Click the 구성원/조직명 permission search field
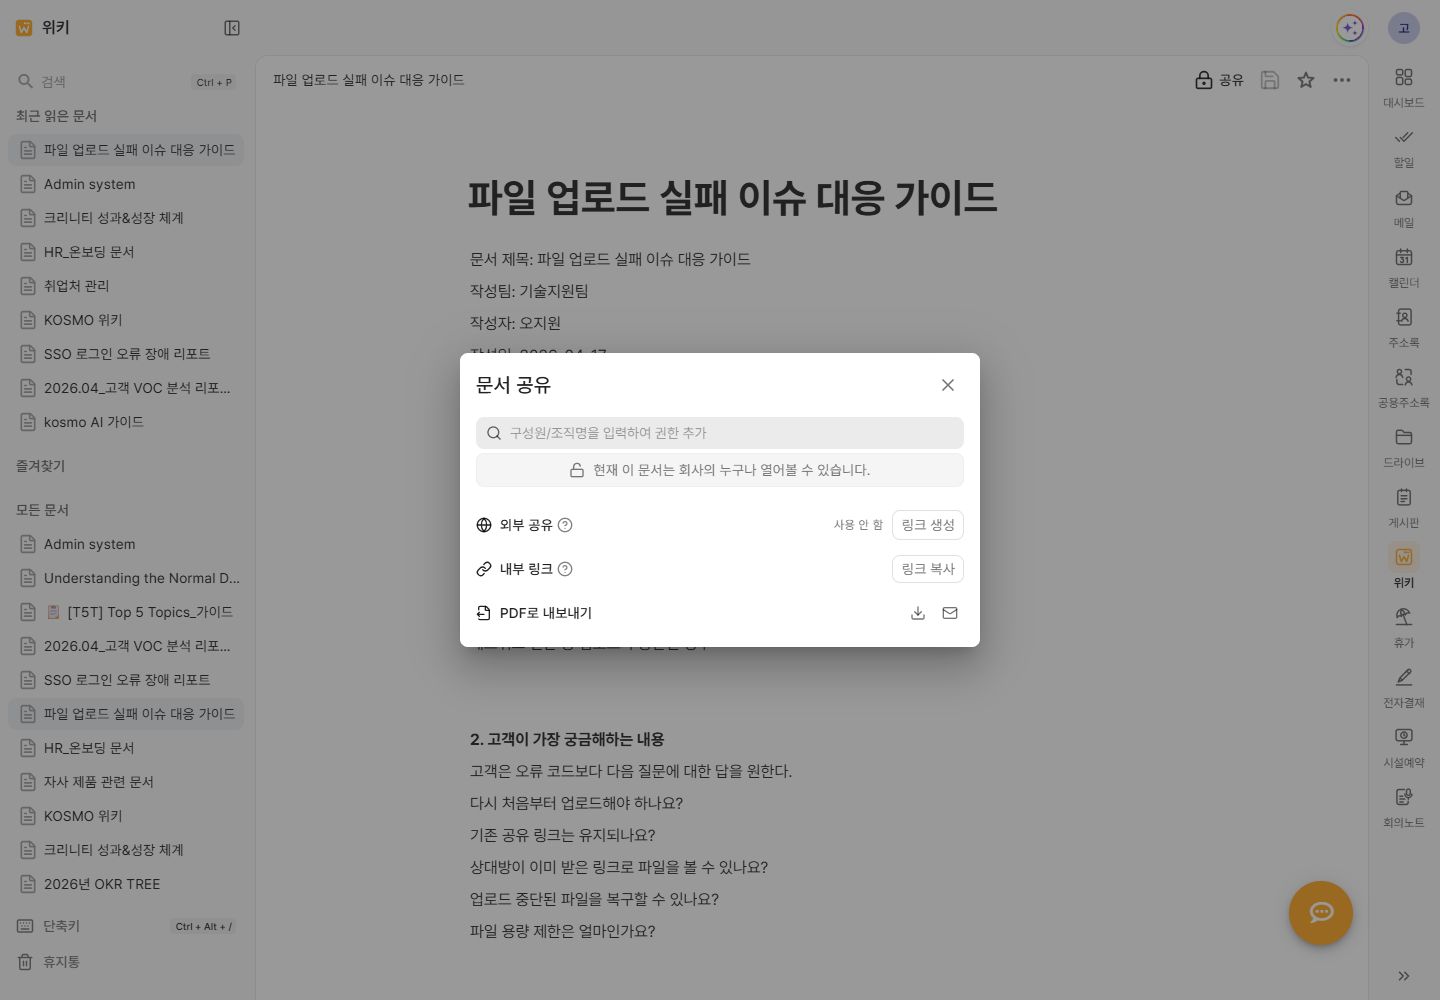The image size is (1440, 1000). pyautogui.click(x=720, y=433)
